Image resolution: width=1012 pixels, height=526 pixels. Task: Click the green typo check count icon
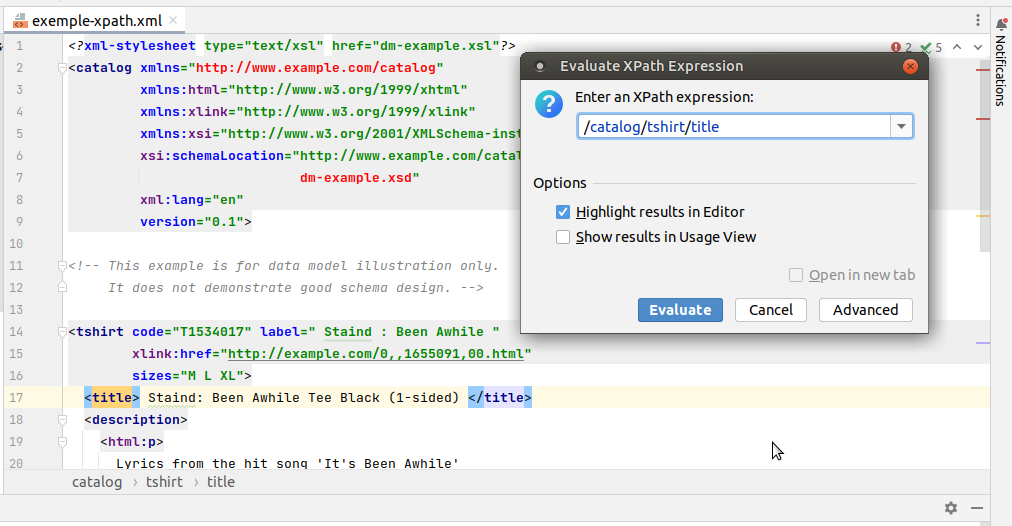pyautogui.click(x=931, y=47)
